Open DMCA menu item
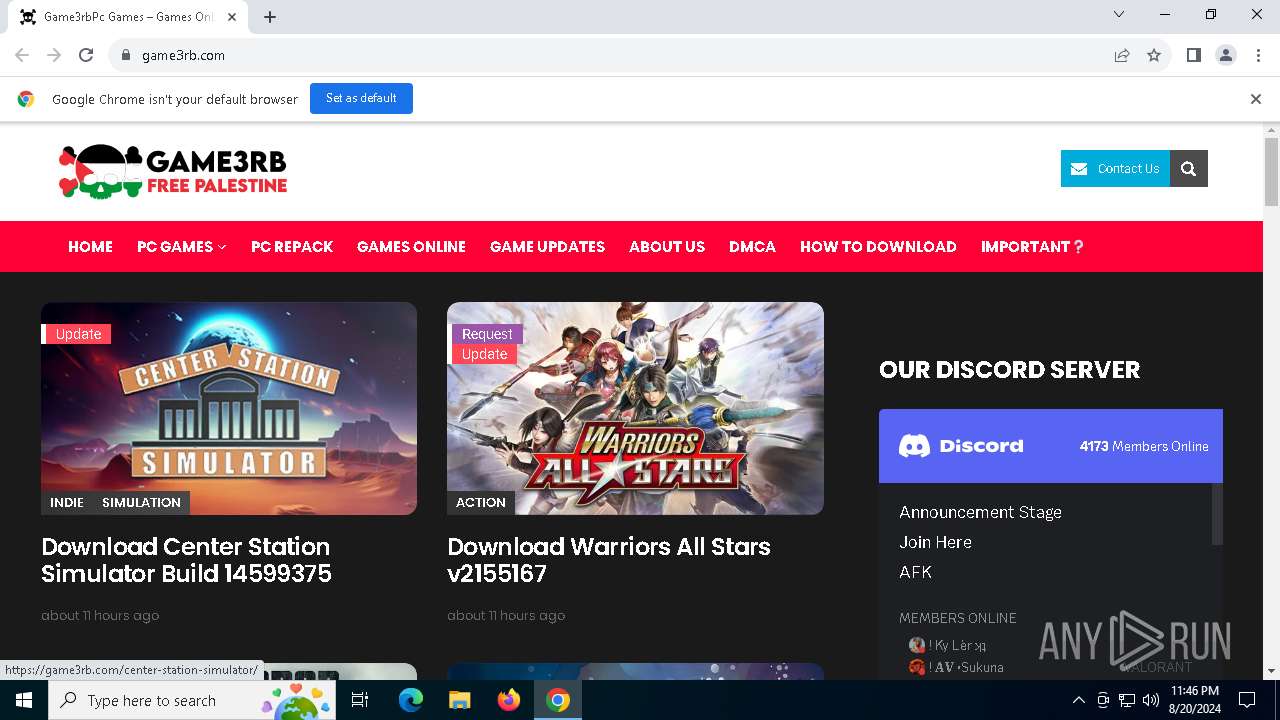The width and height of the screenshot is (1280, 720). (752, 247)
